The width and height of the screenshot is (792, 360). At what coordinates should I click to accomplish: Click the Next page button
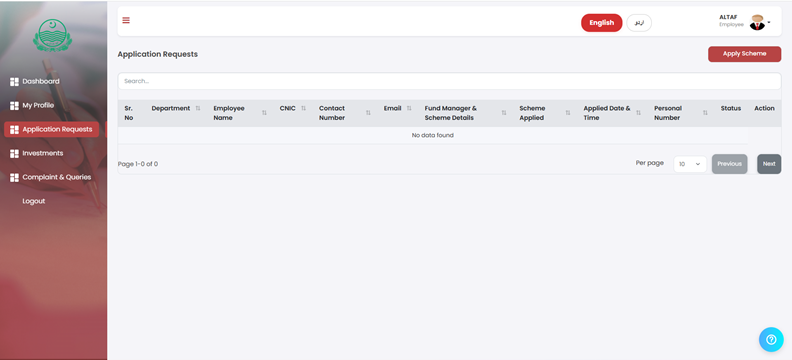pos(769,164)
